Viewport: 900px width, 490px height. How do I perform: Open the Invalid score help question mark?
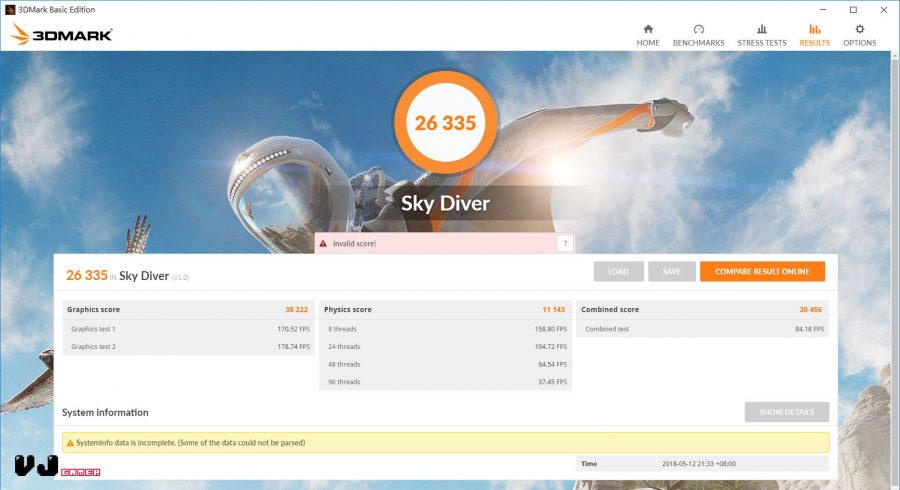565,243
